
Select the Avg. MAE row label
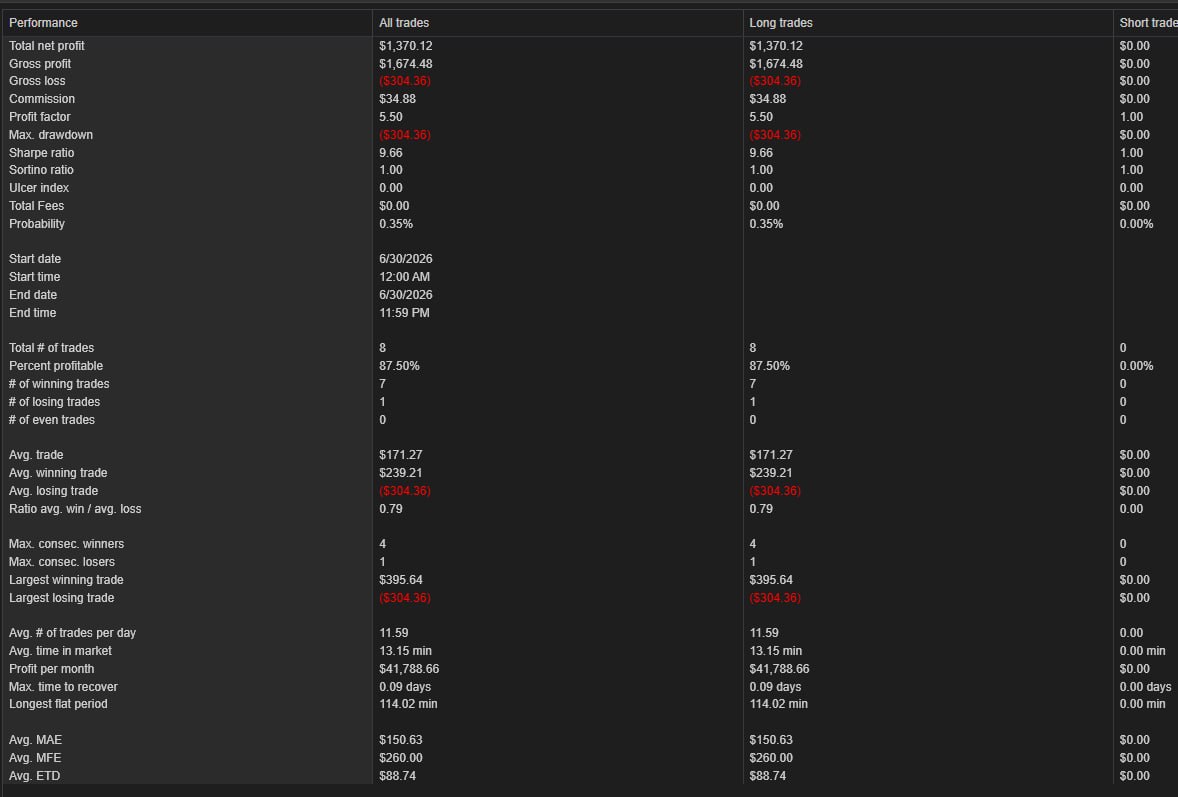pyautogui.click(x=35, y=741)
